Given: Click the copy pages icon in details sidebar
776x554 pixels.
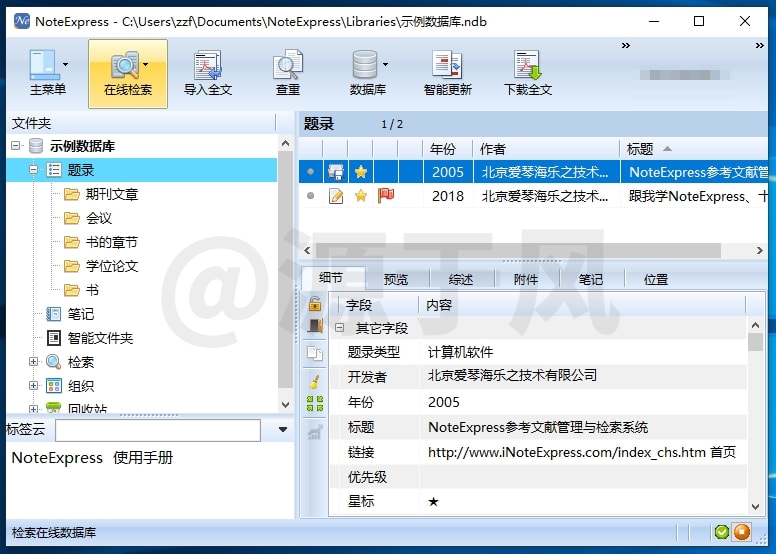Looking at the screenshot, I should tap(315, 353).
